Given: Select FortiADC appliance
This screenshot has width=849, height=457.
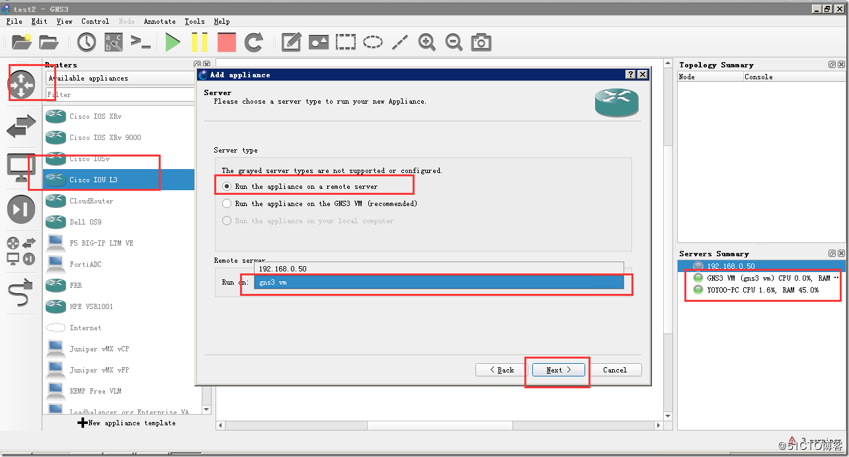Looking at the screenshot, I should (x=119, y=264).
